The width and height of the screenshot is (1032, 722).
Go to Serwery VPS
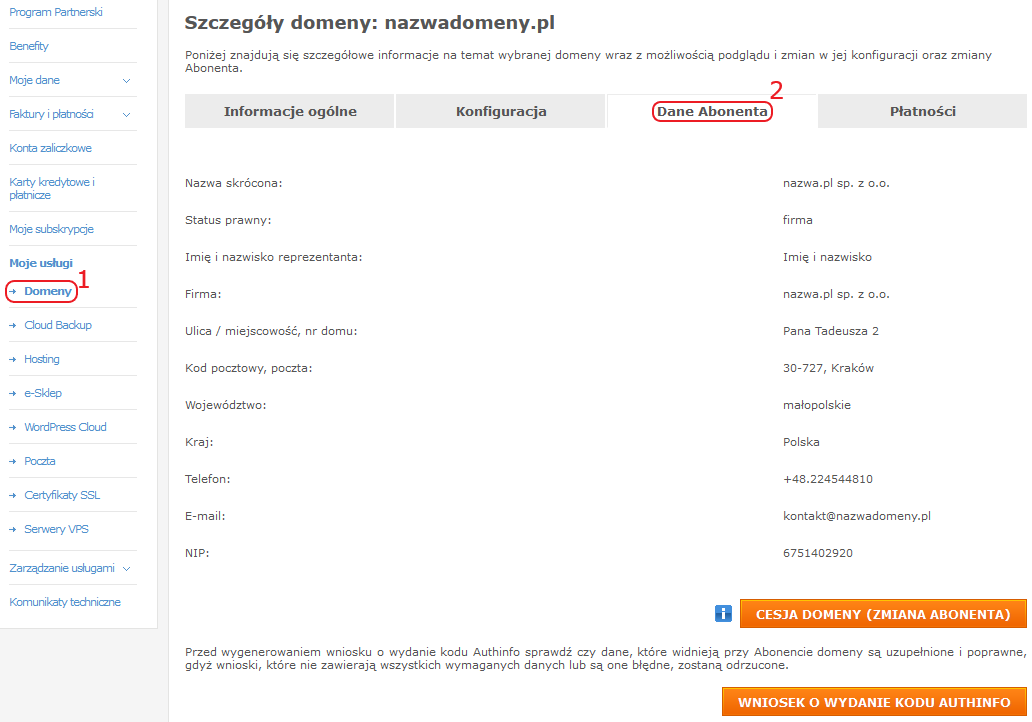[x=56, y=529]
